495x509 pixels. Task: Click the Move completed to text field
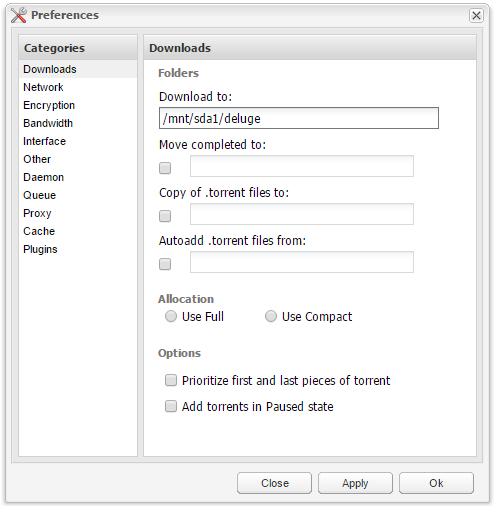click(302, 166)
